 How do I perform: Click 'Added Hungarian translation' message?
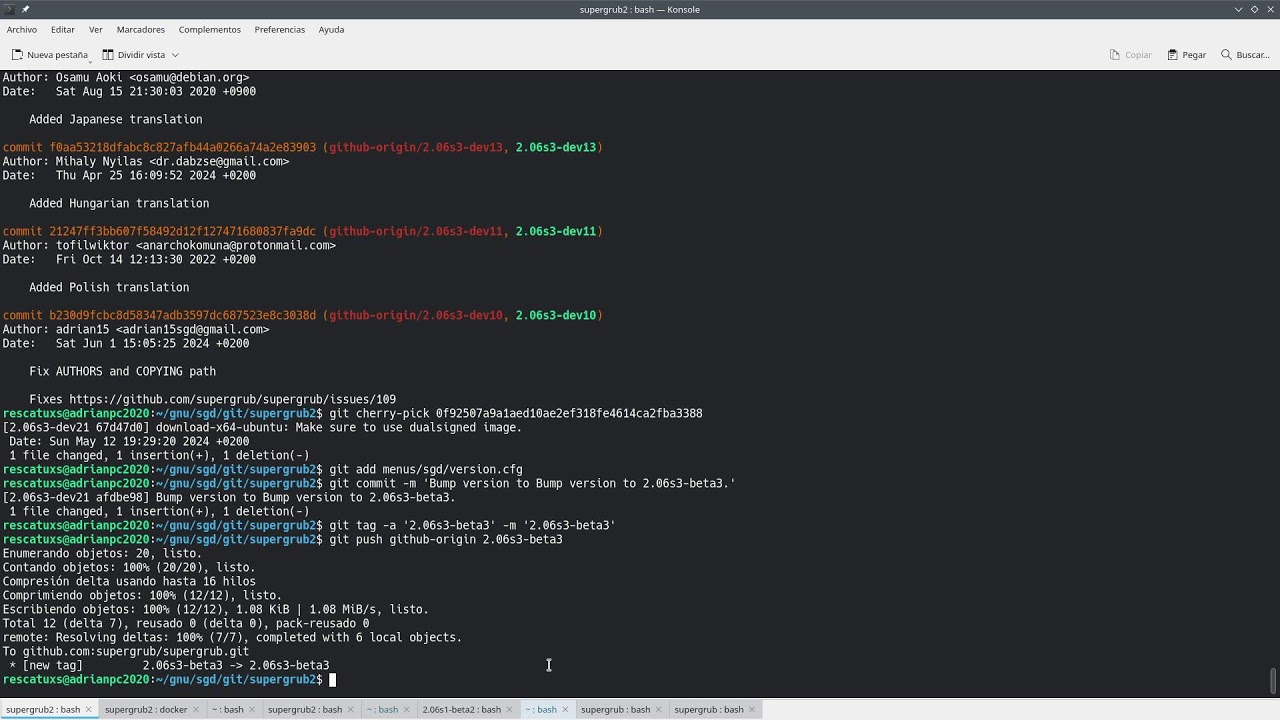[119, 203]
